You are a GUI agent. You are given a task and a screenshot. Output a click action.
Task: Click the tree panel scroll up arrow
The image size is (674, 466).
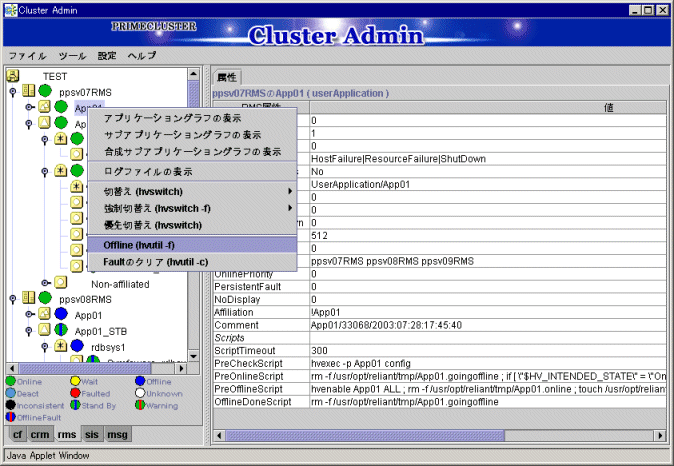tap(194, 74)
